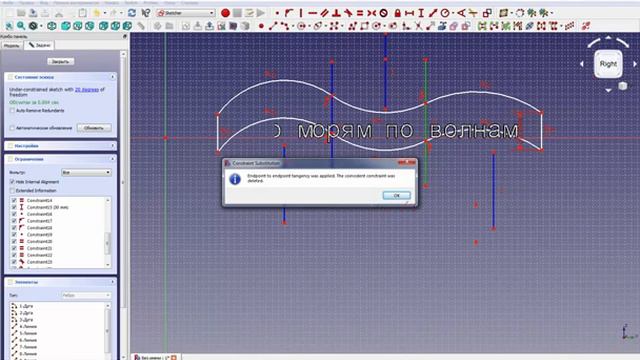This screenshot has height=360, width=640.
Task: Apply horizontal distance constraint icon
Action: 409,13
